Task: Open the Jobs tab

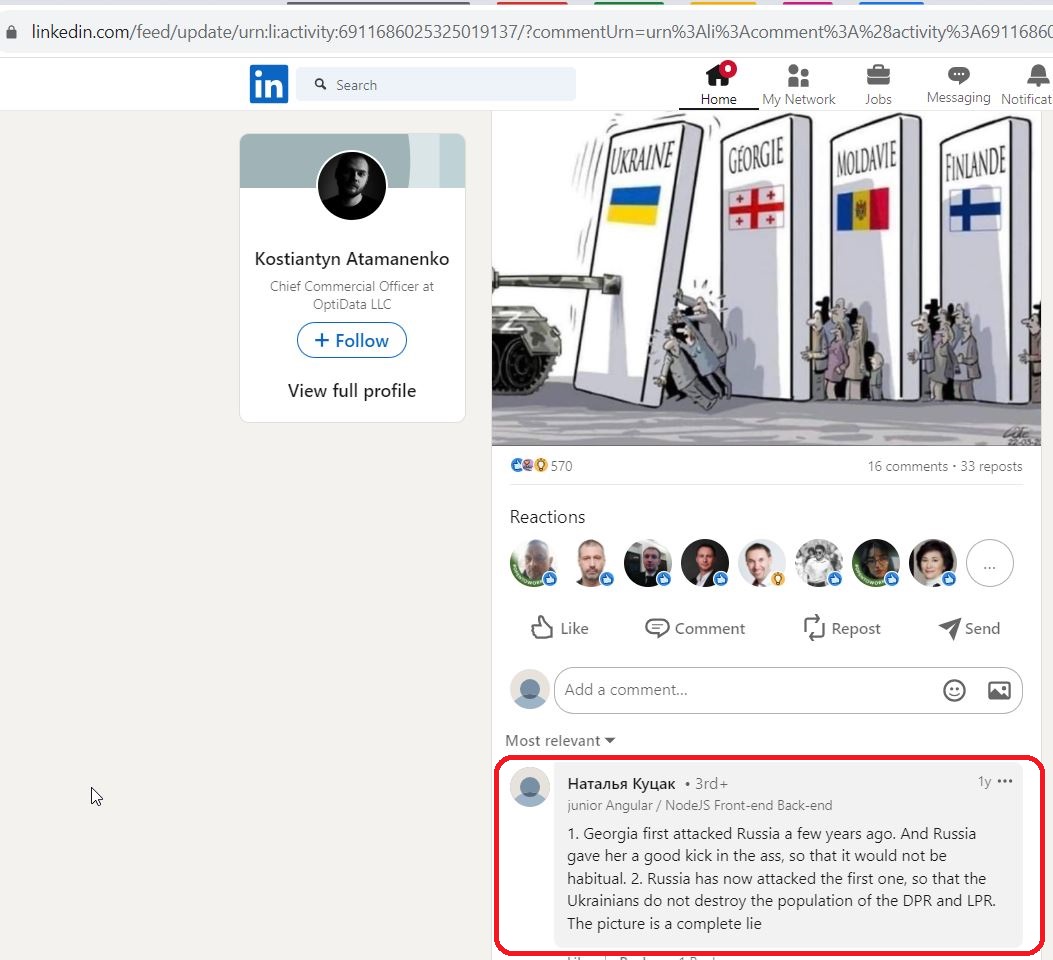Action: click(878, 85)
